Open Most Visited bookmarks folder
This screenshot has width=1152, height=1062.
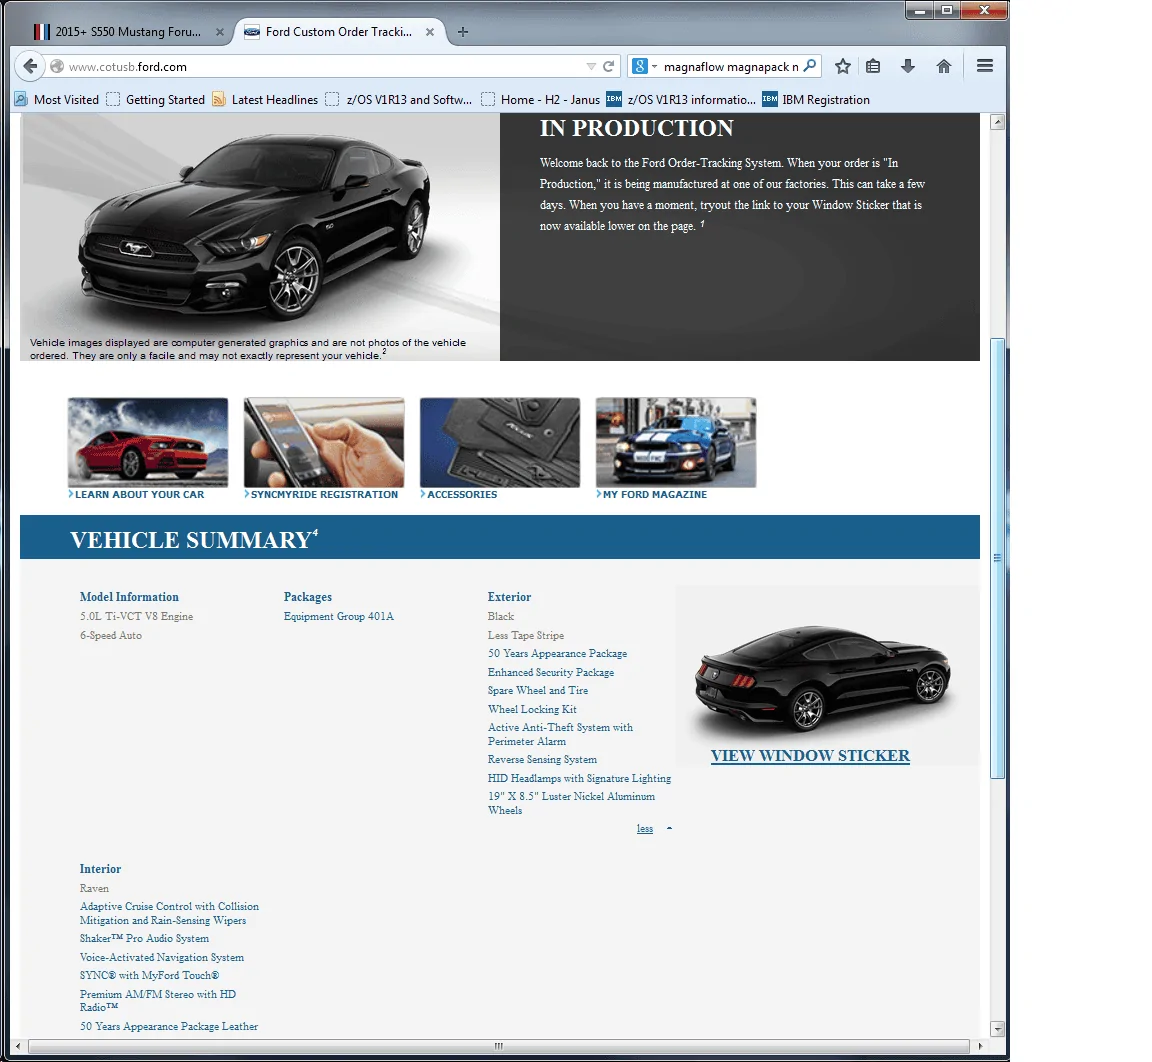[x=57, y=99]
